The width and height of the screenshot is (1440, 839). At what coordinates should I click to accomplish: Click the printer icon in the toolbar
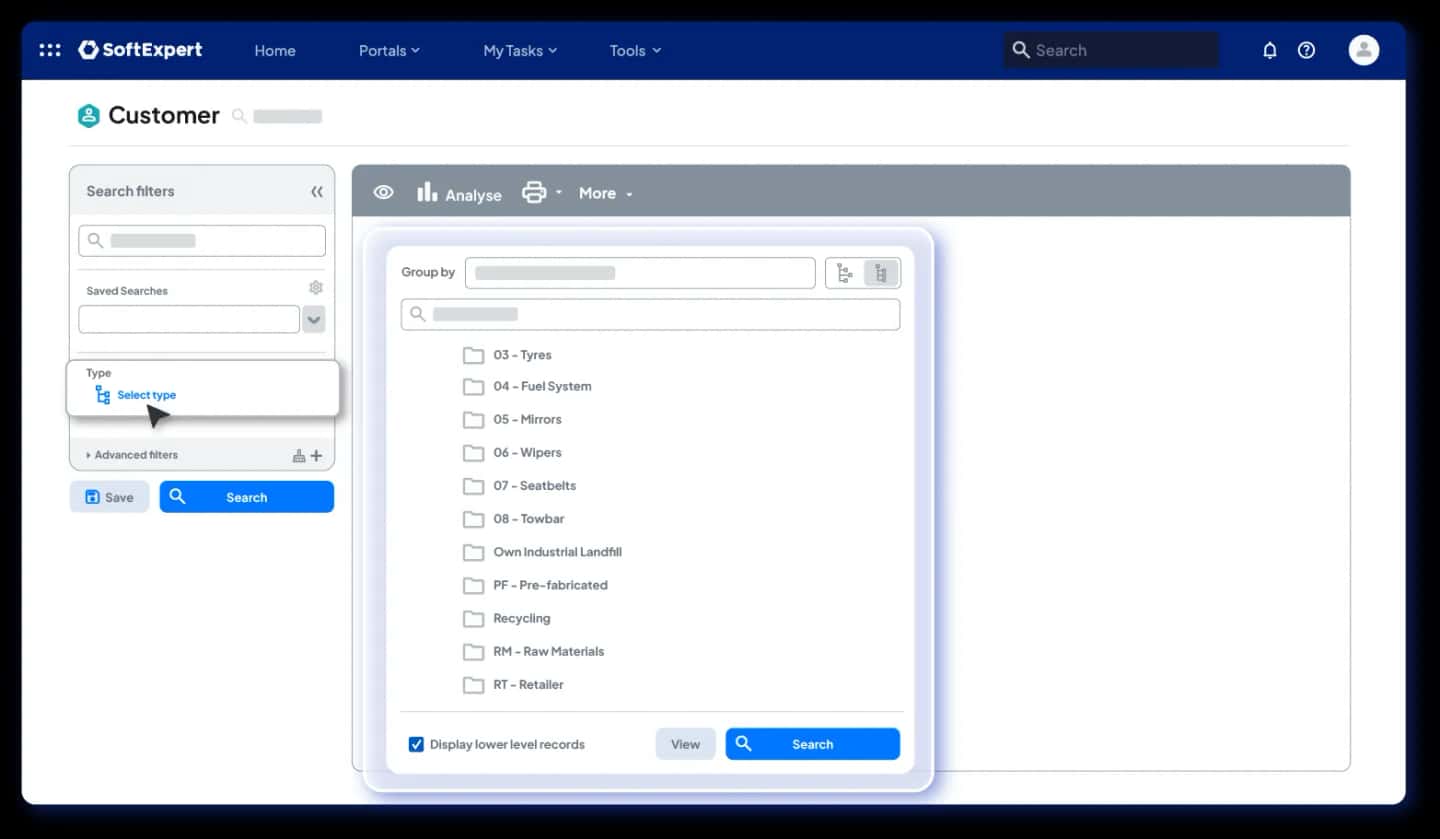[x=535, y=193]
